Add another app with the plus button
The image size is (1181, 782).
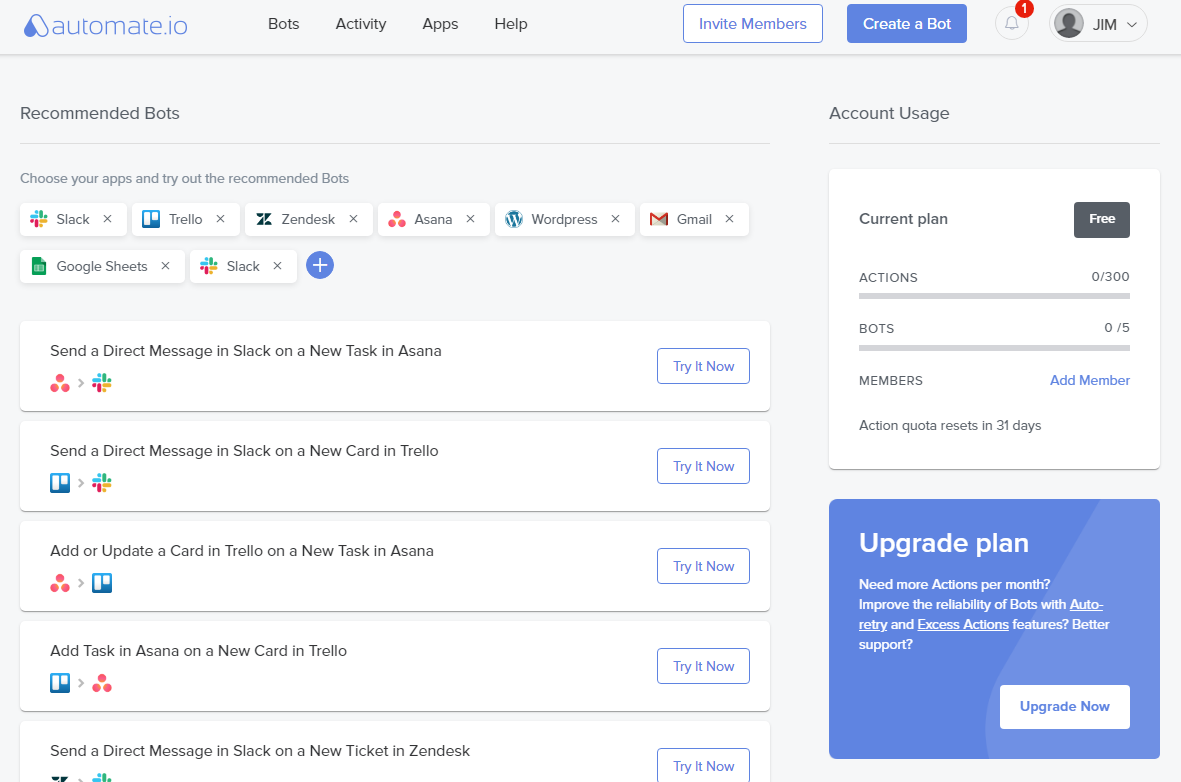pos(320,265)
